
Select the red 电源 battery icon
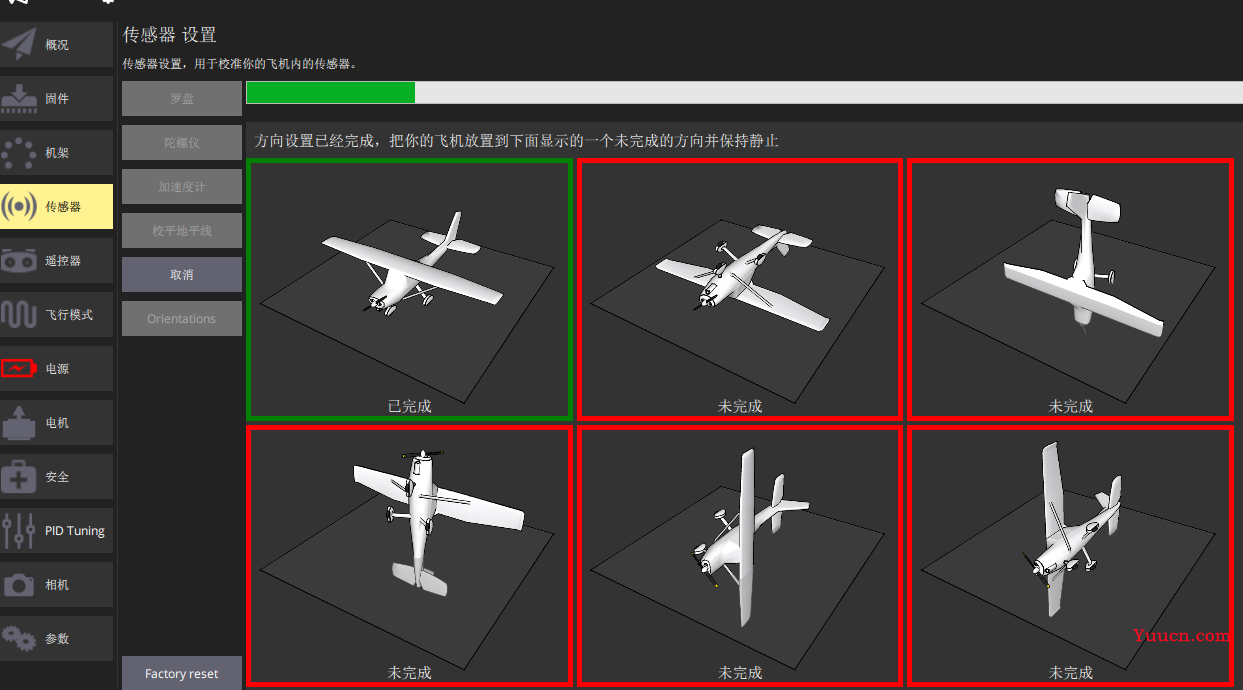coord(19,369)
